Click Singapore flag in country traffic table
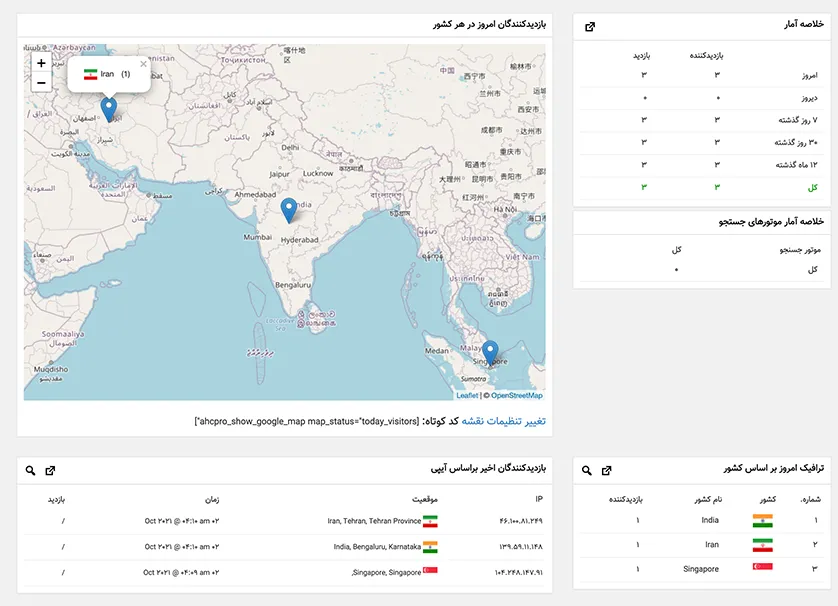 pos(763,566)
